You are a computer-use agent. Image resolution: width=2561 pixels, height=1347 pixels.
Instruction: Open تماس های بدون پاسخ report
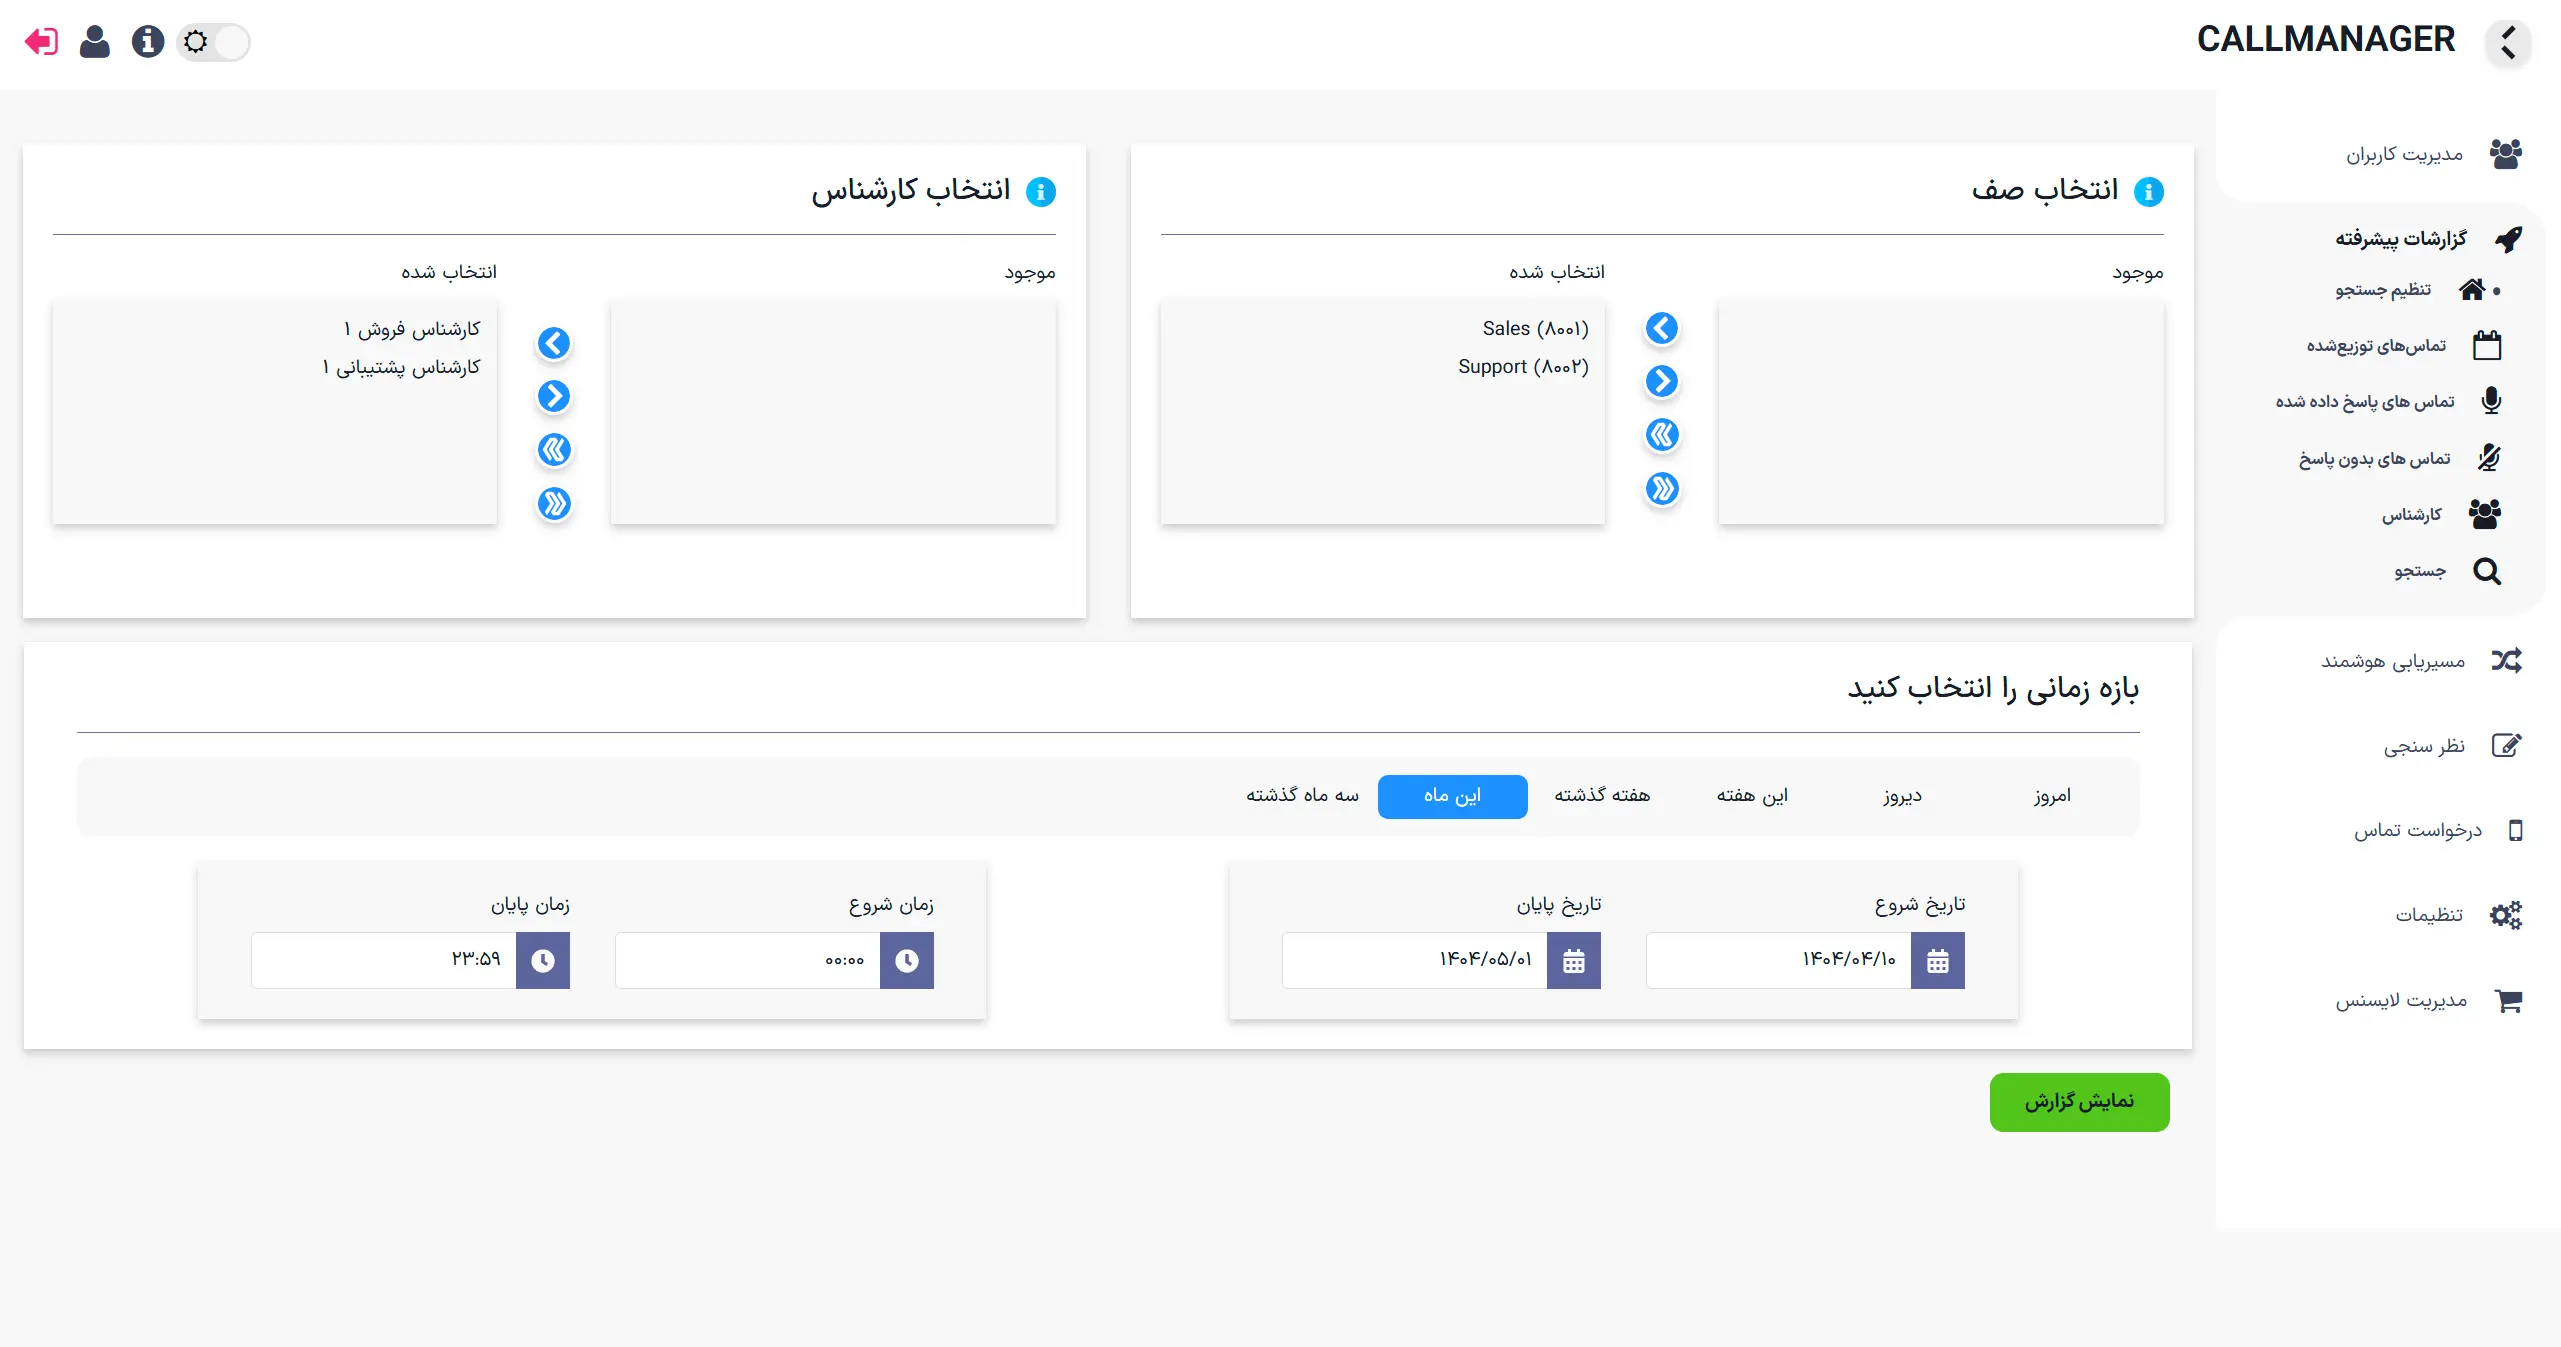click(2374, 459)
